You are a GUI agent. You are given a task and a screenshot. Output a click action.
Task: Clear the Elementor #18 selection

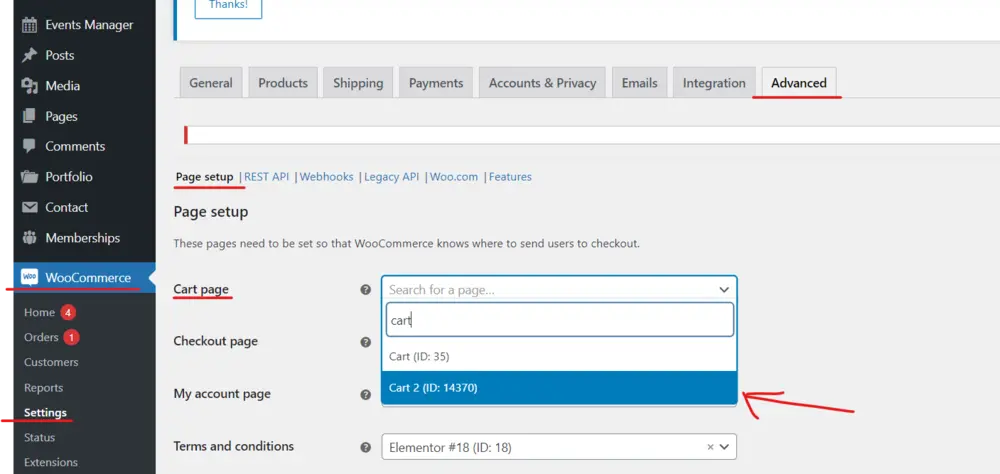pos(710,447)
